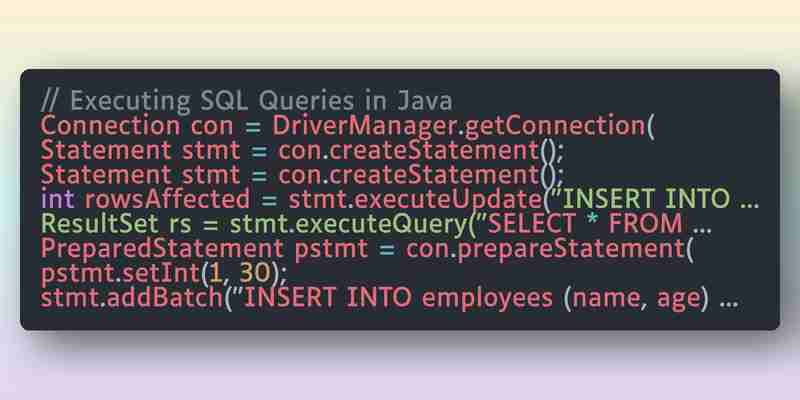800x400 pixels.
Task: Click the PreparedStatement type name
Action: click(162, 248)
